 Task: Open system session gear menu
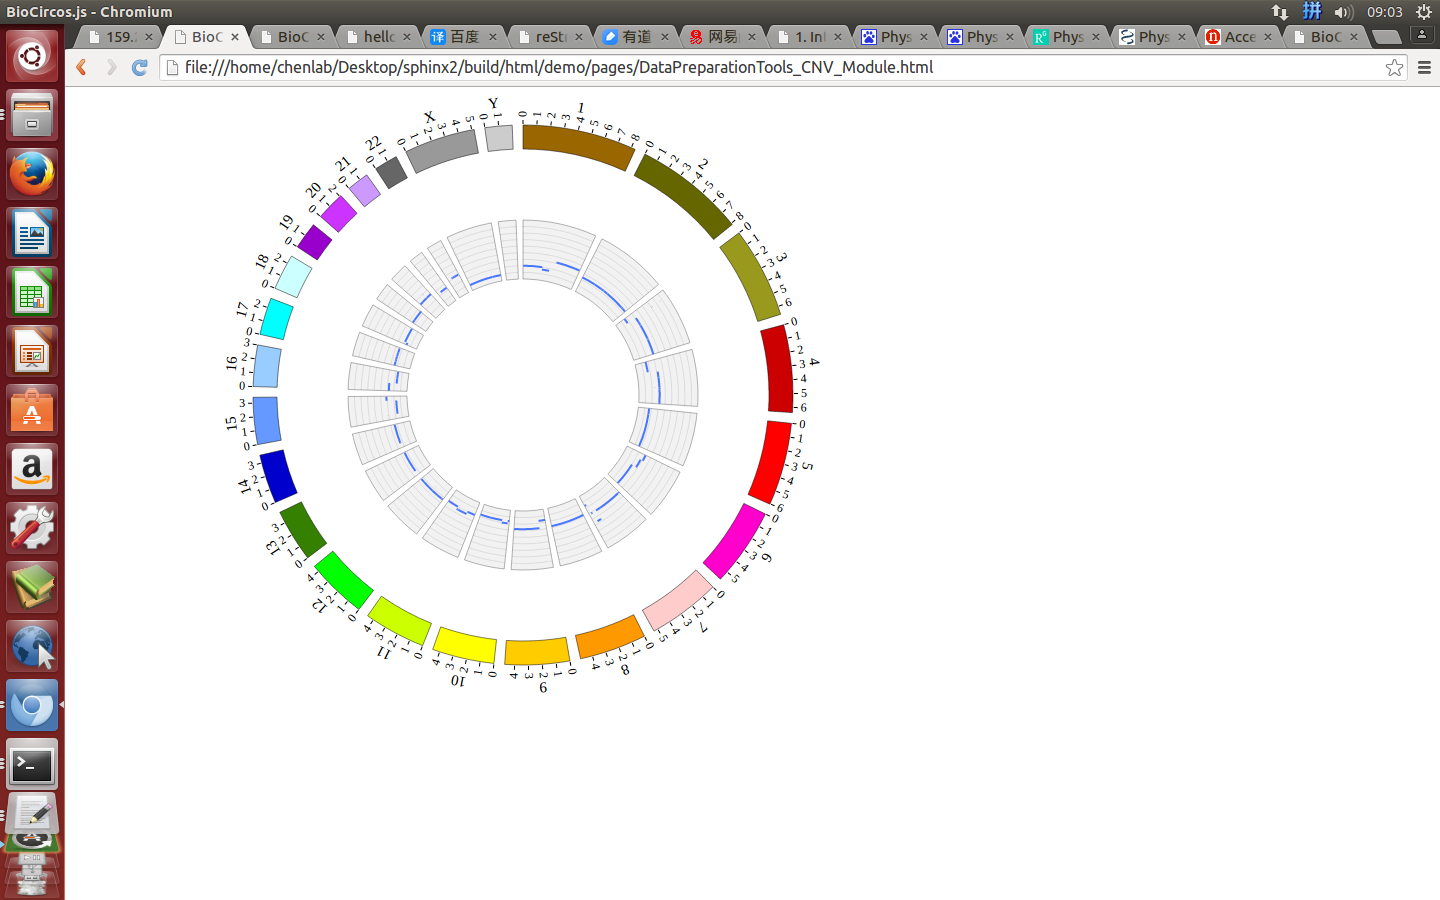pos(1424,12)
